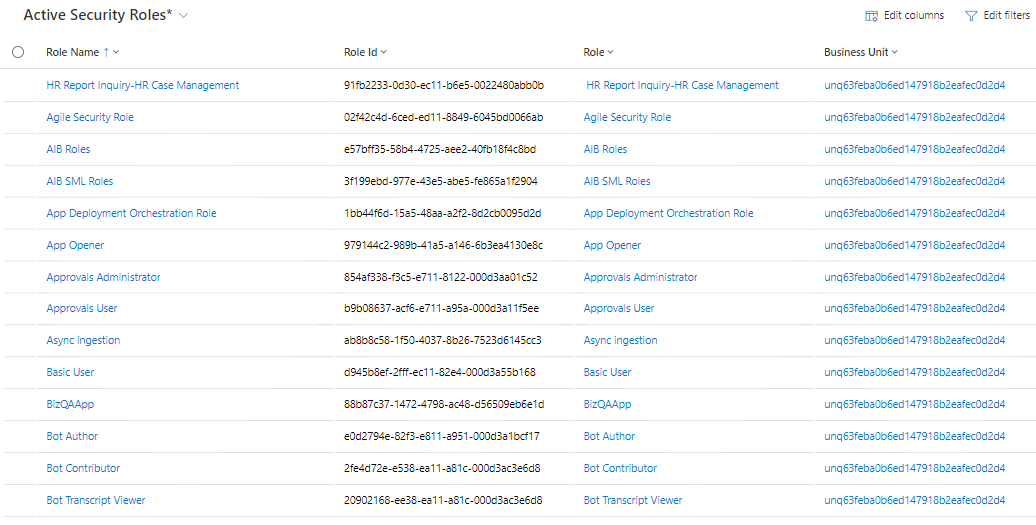Open the Role Id column dropdown
The width and height of the screenshot is (1036, 525).
384,52
